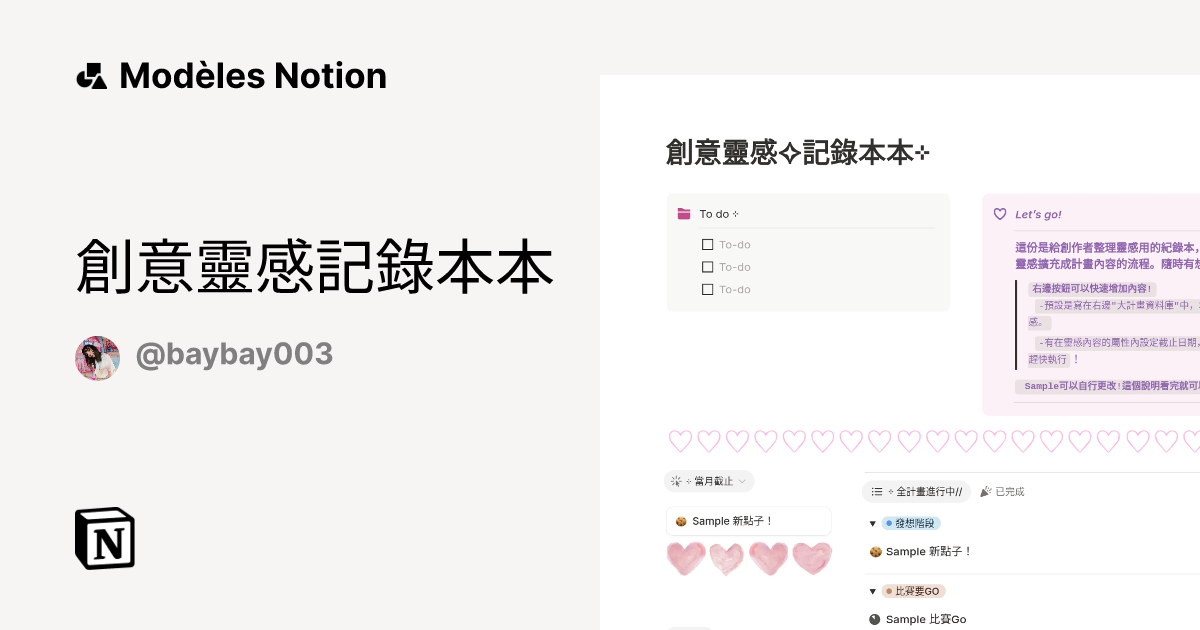Check the third To-do checkbox
Screen dimensions: 1200x630
pyautogui.click(x=708, y=289)
